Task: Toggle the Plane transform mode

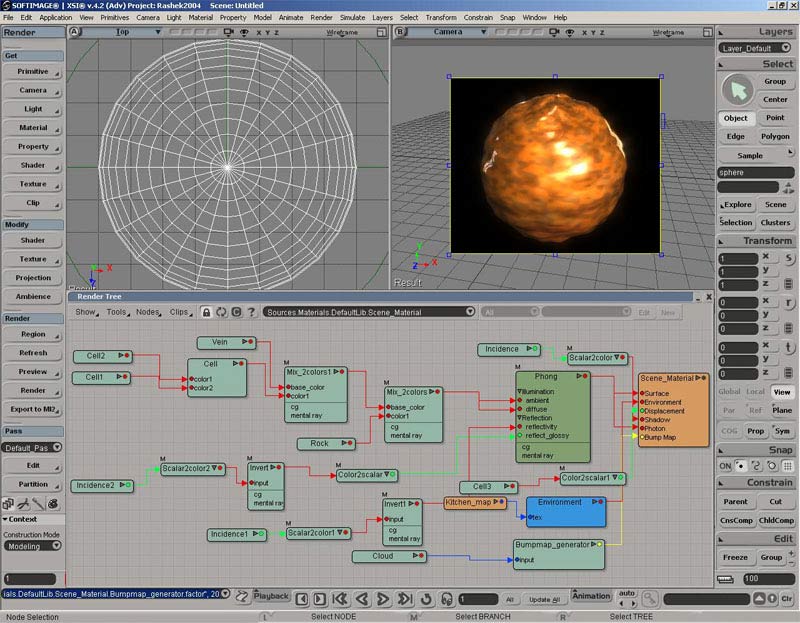Action: click(x=782, y=410)
